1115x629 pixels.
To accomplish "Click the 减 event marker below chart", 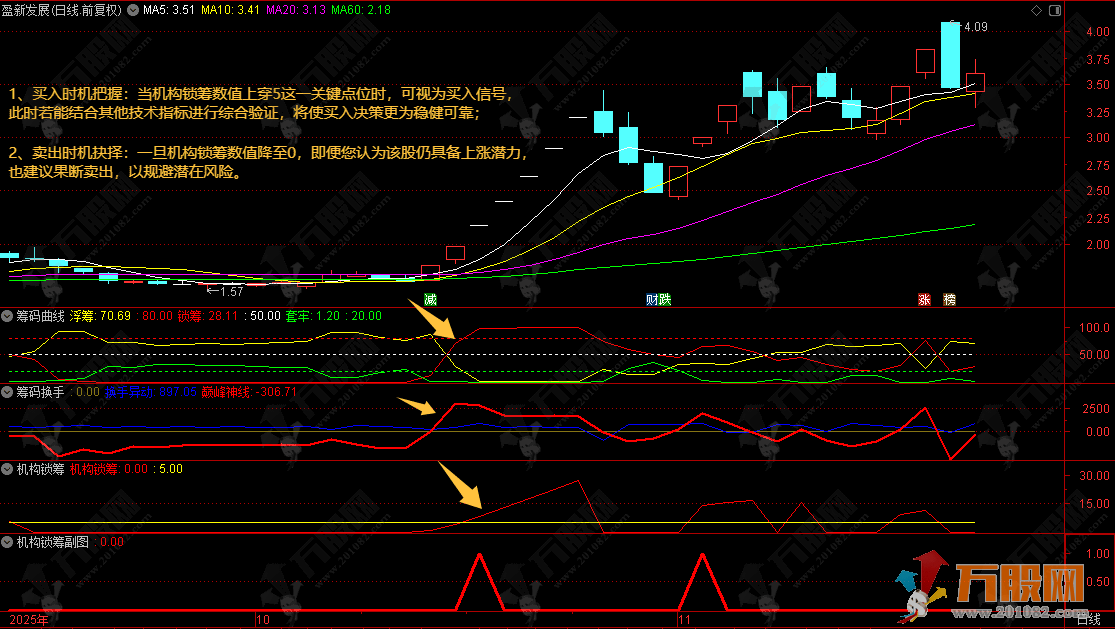I will click(431, 299).
